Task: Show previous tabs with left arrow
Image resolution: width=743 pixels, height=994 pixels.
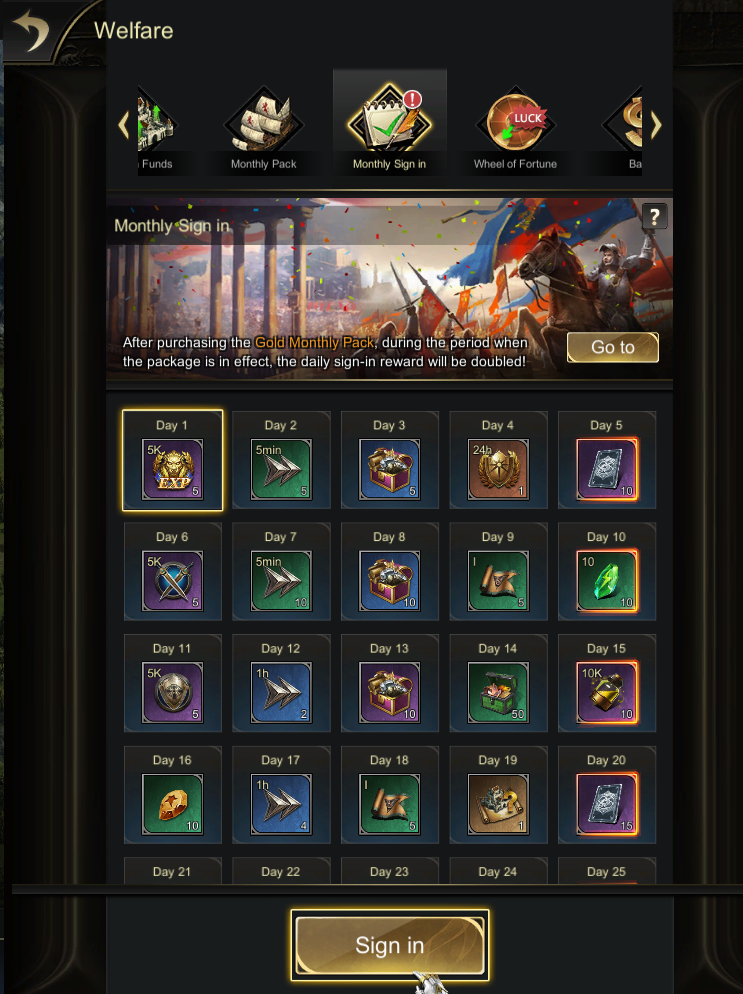Action: [124, 125]
